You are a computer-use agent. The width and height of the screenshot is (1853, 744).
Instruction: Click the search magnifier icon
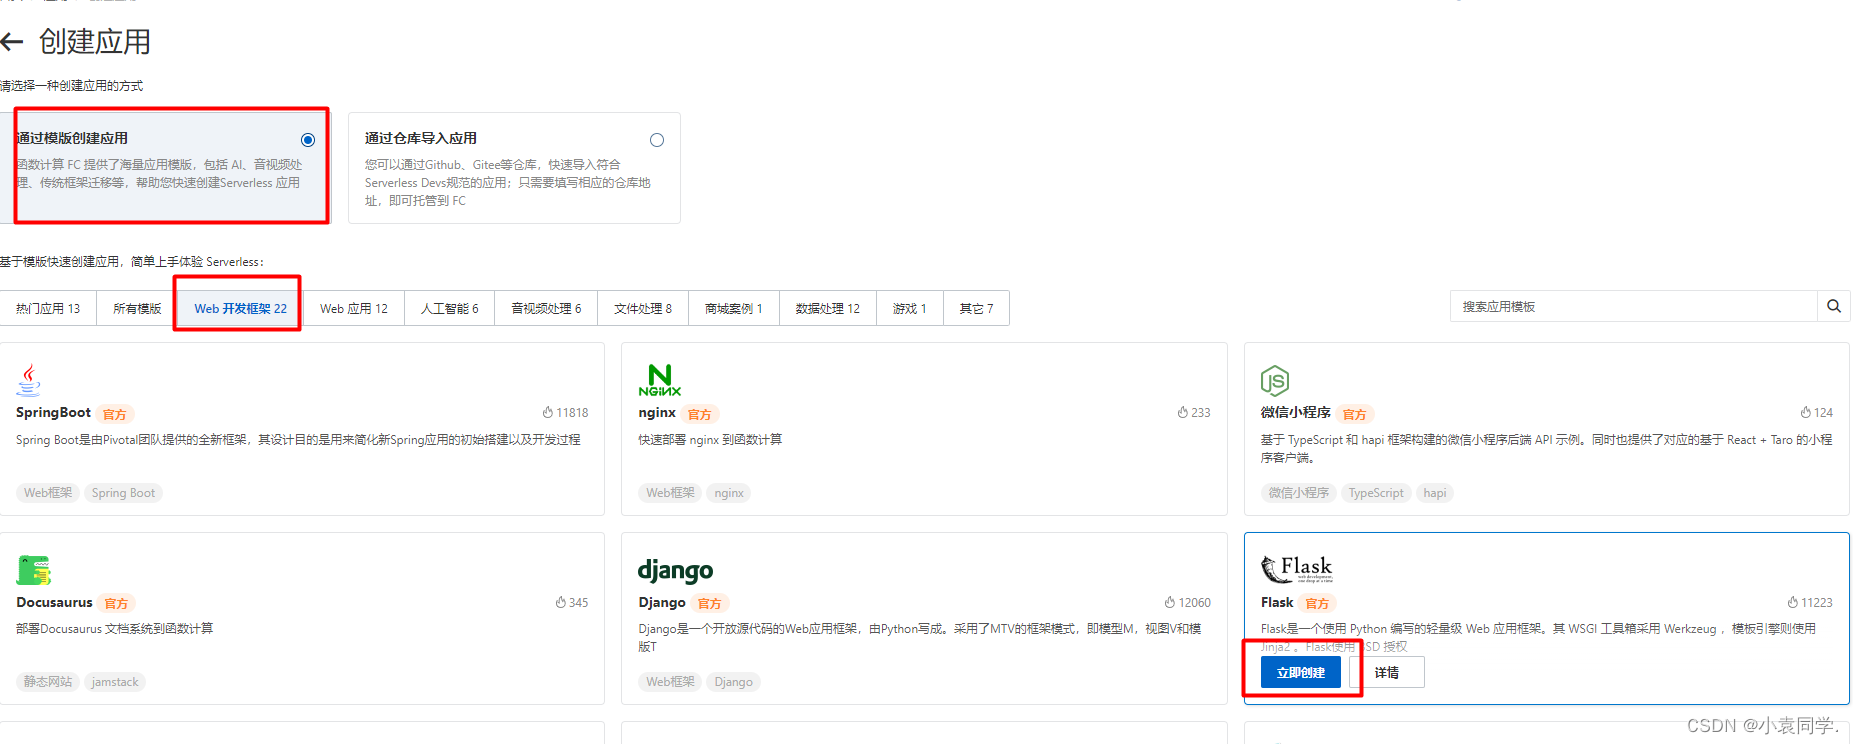pyautogui.click(x=1833, y=306)
